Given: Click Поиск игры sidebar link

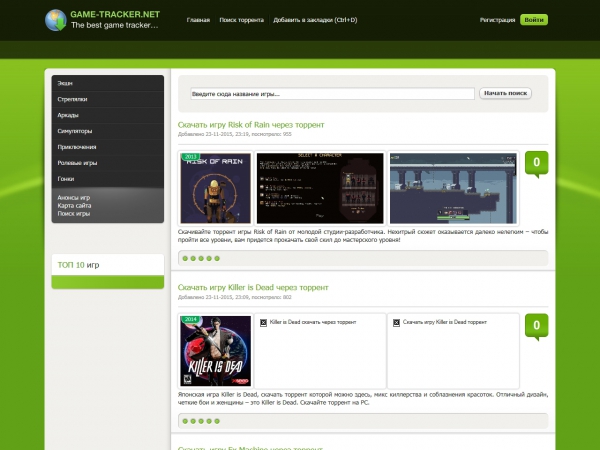Looking at the screenshot, I should point(73,214).
